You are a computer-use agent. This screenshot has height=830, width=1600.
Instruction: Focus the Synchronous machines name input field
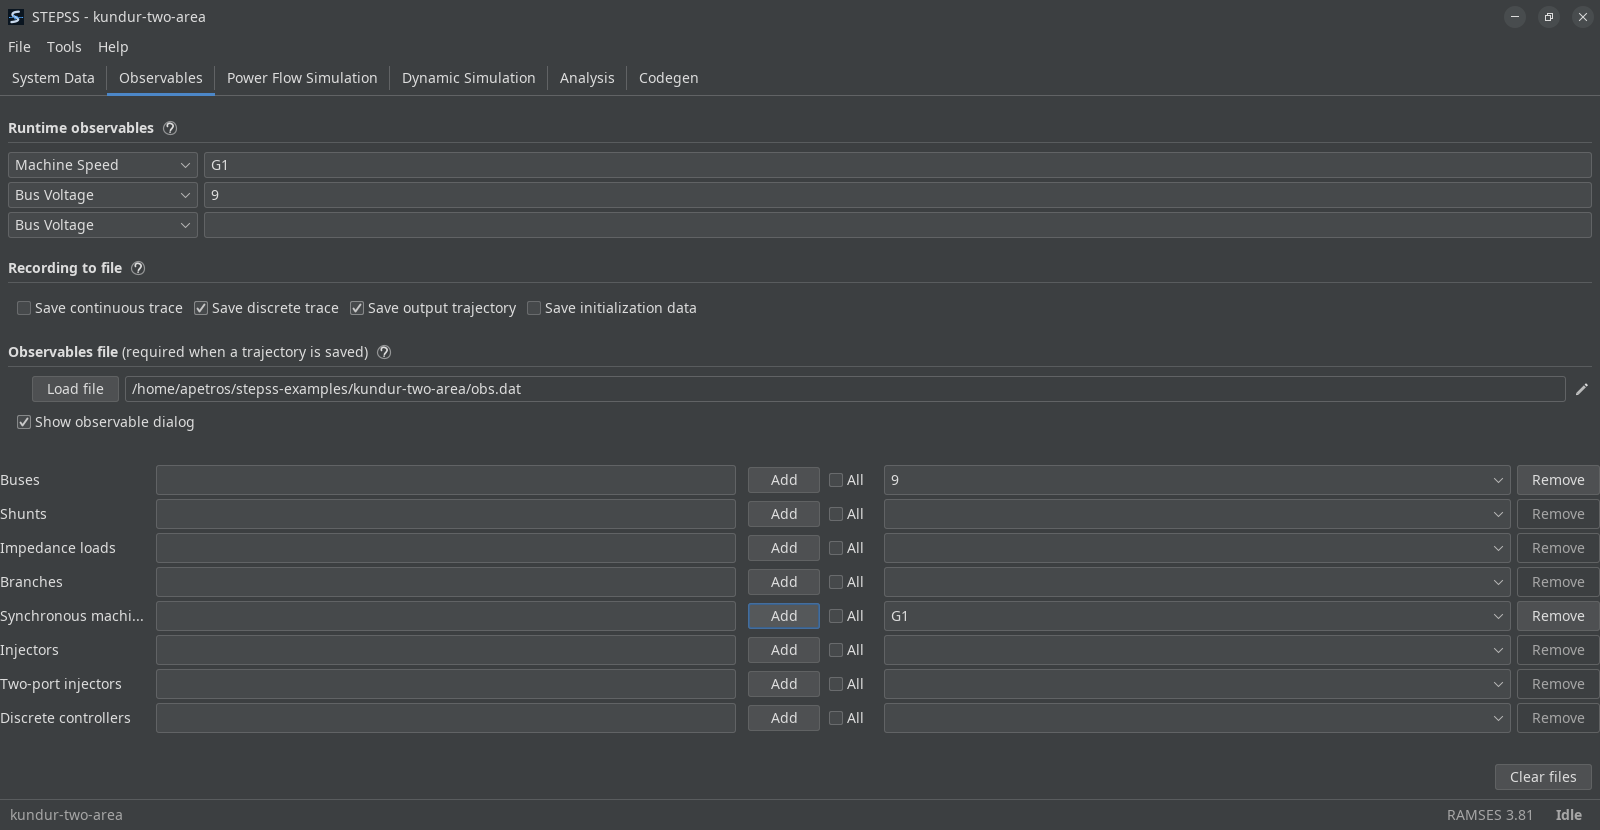coord(446,616)
